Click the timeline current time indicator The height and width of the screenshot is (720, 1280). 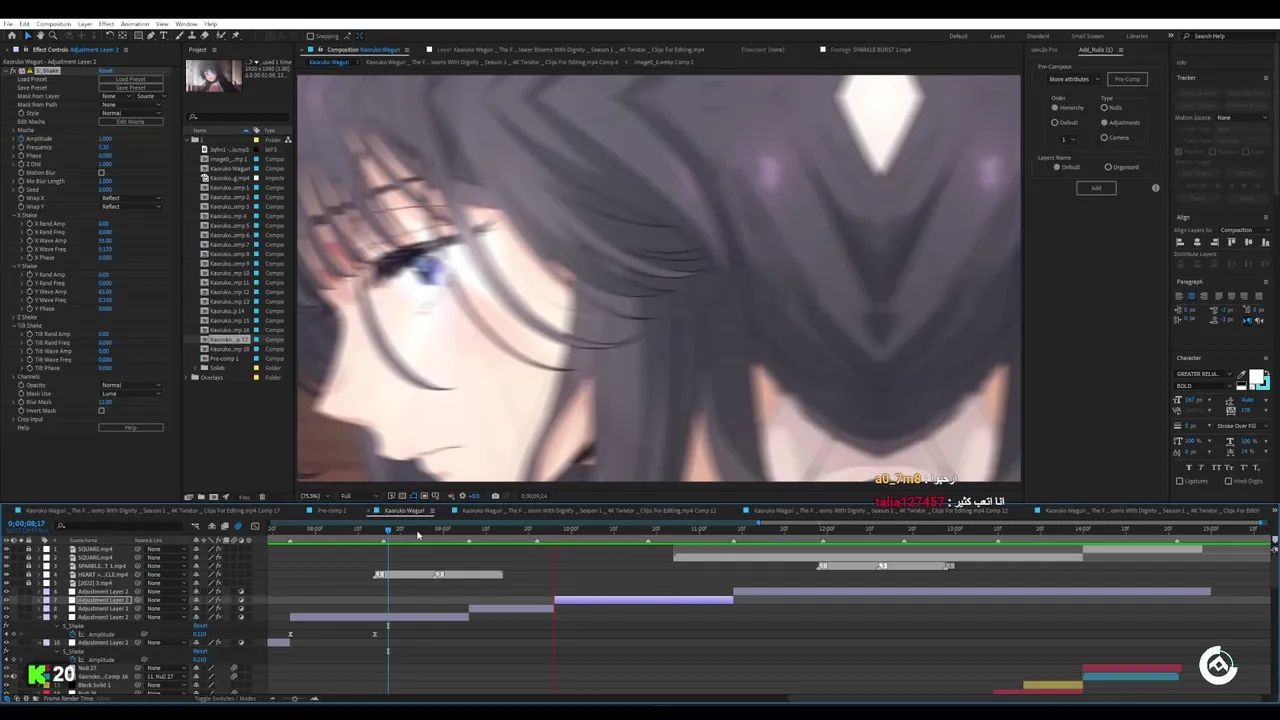(x=388, y=529)
